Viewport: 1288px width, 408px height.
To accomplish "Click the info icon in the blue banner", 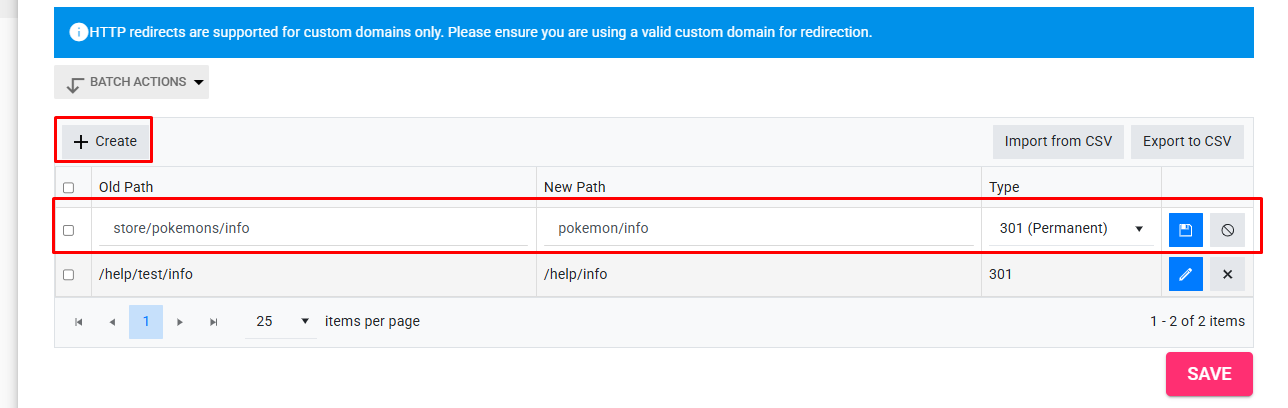I will (78, 32).
